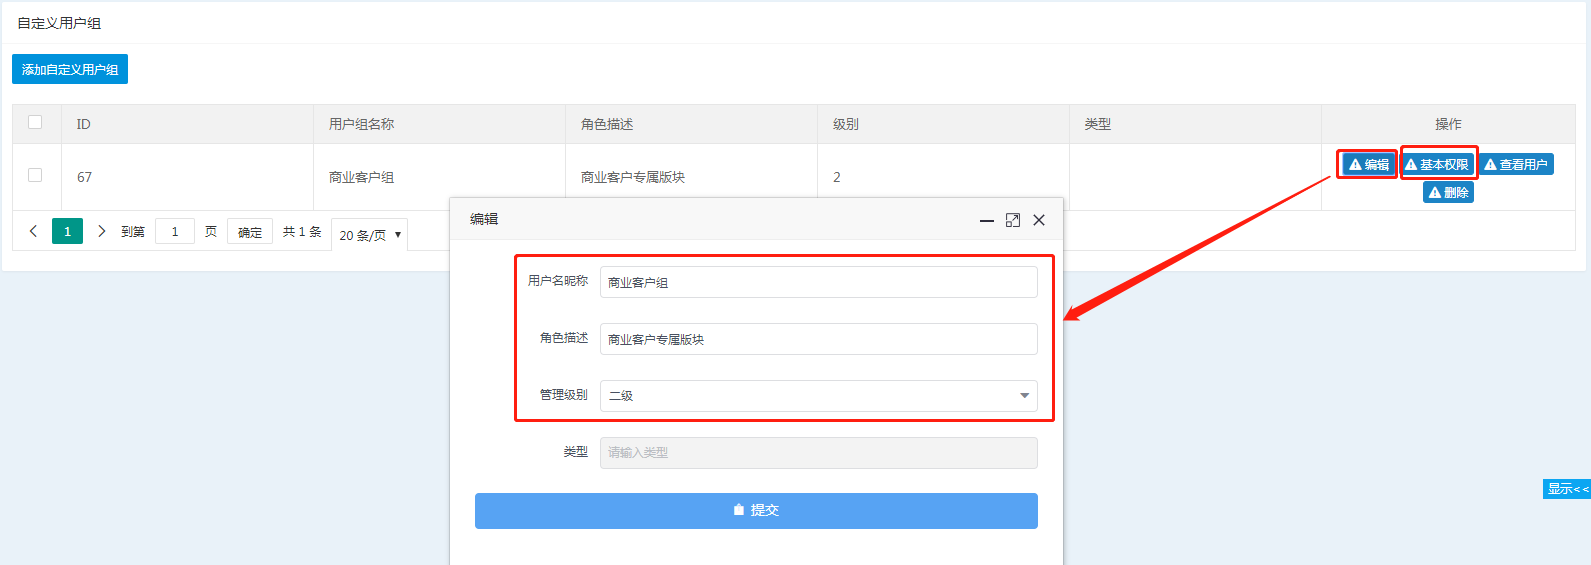Open 基本权限 basic permissions for the group

click(1437, 165)
